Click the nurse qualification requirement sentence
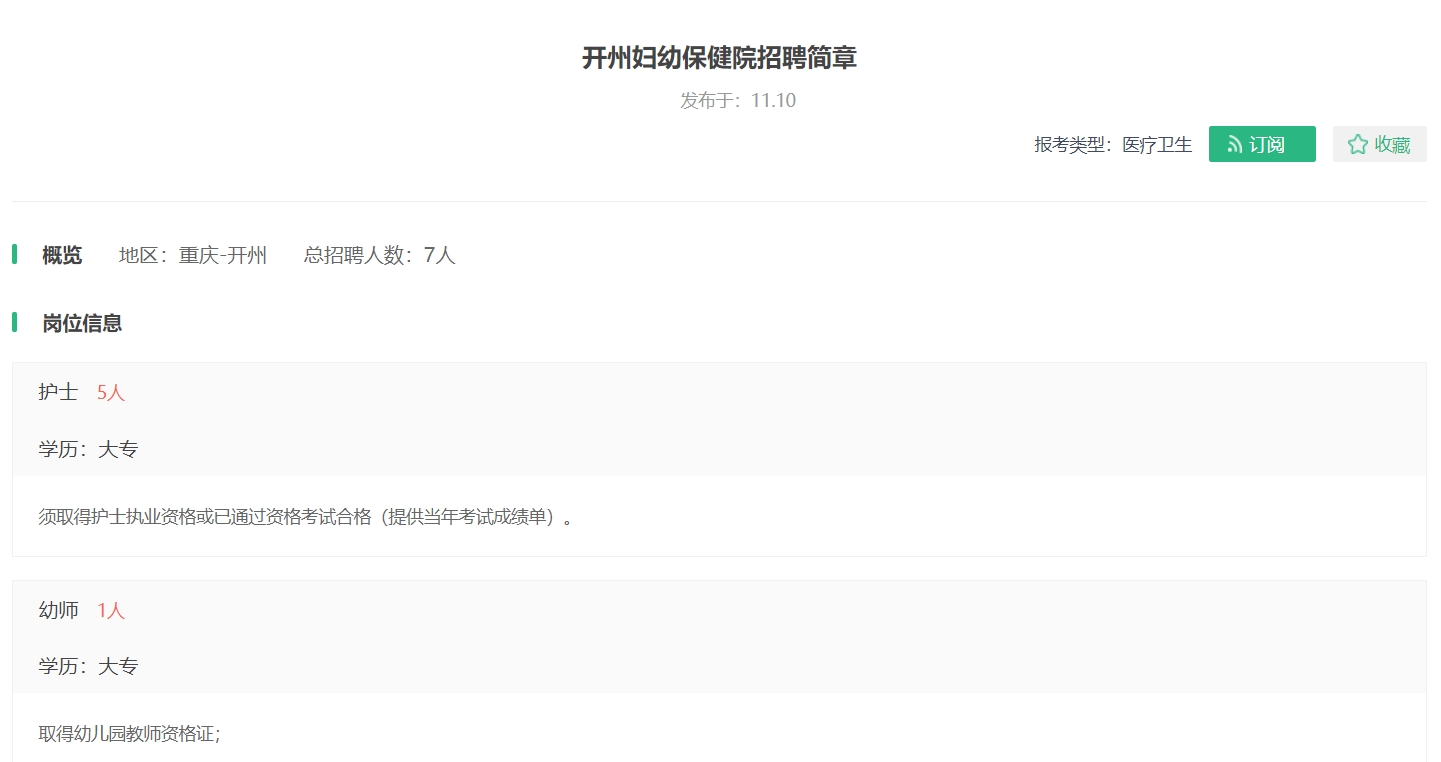The height and width of the screenshot is (762, 1441). click(x=306, y=517)
